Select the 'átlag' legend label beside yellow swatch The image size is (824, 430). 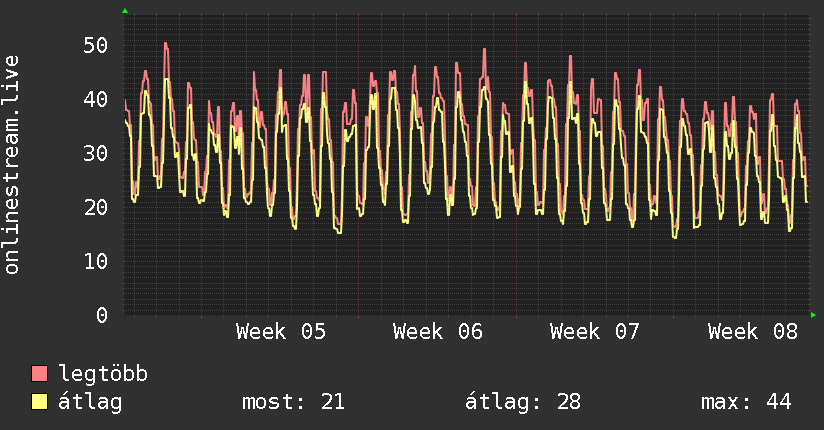pyautogui.click(x=90, y=402)
